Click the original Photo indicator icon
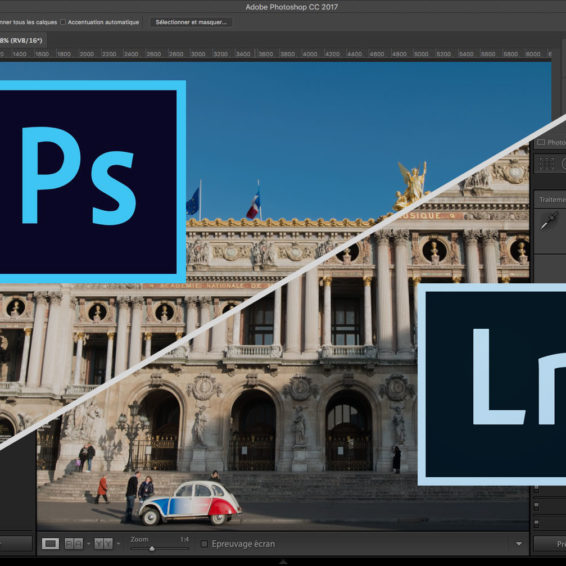566x566 pixels. pos(541,142)
